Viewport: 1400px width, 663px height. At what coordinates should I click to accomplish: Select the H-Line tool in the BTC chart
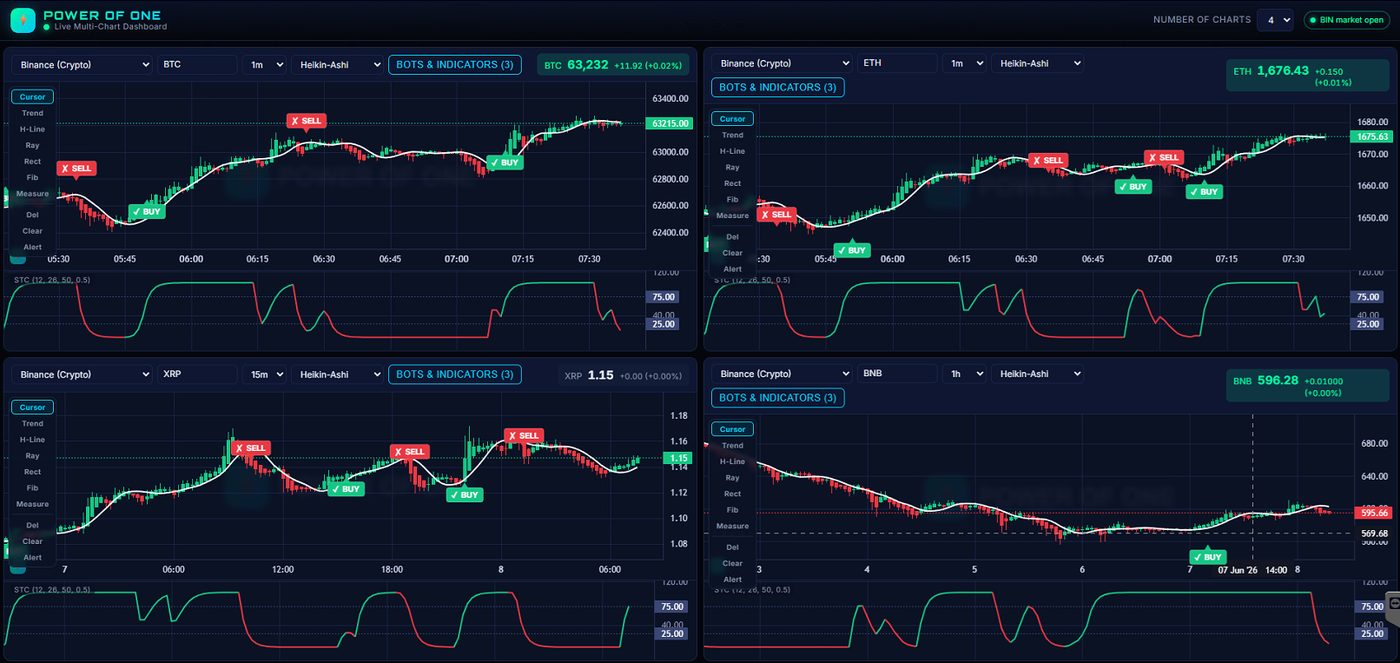(x=32, y=129)
